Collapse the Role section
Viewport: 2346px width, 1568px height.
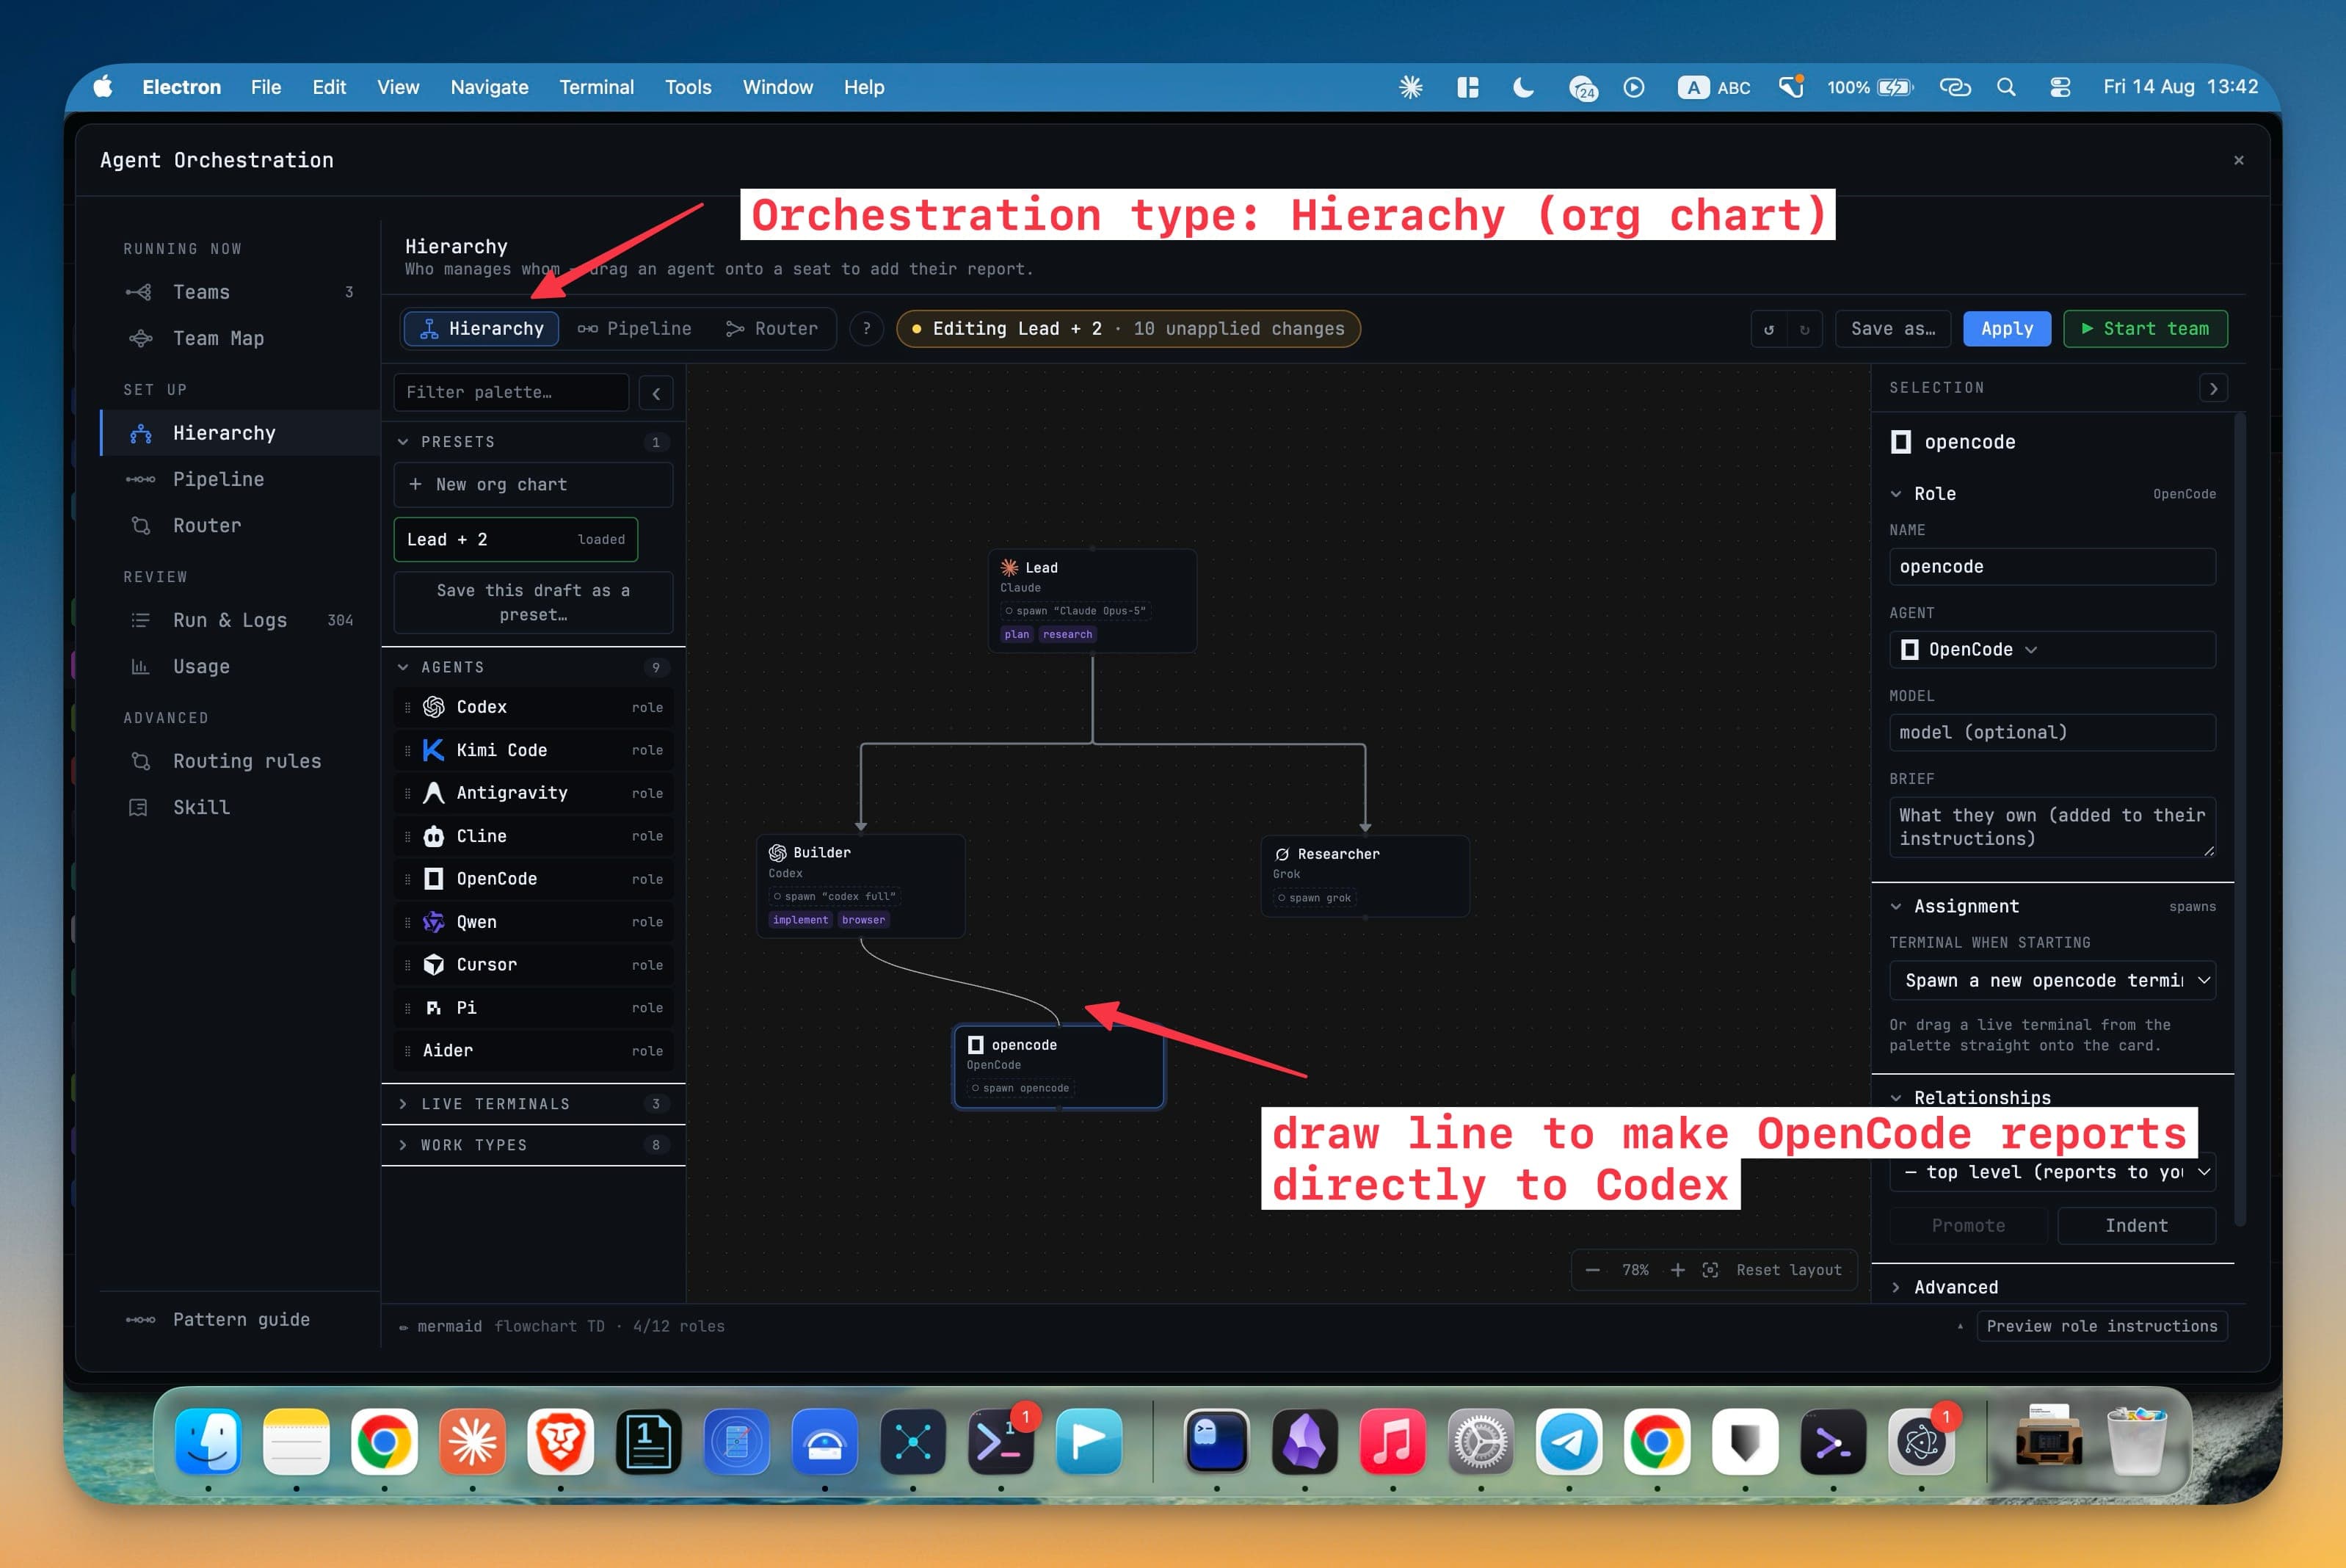pos(1896,494)
